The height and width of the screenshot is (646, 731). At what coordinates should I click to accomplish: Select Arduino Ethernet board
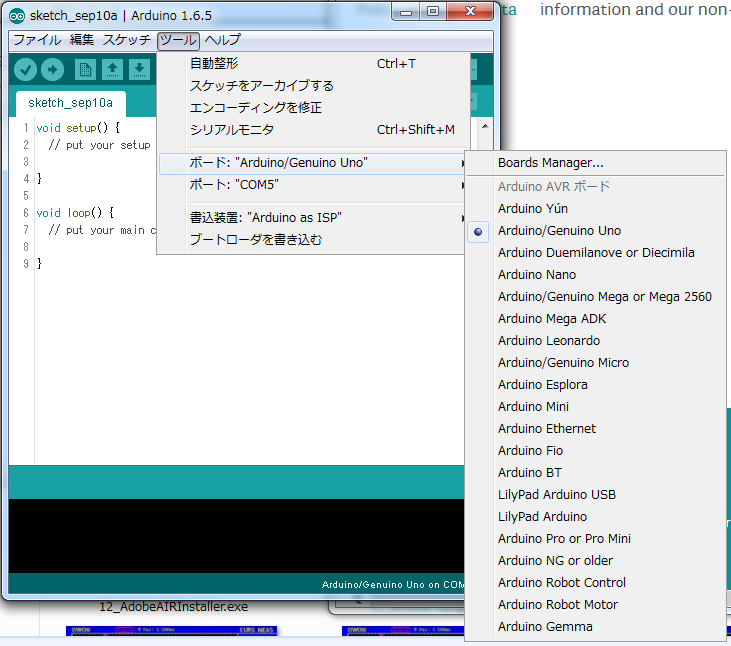[595, 429]
